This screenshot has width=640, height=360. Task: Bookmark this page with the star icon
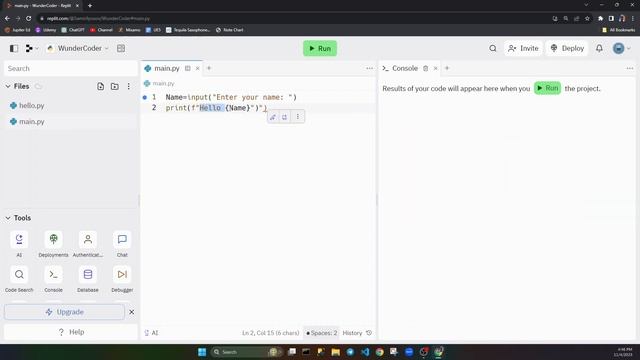(x=587, y=18)
